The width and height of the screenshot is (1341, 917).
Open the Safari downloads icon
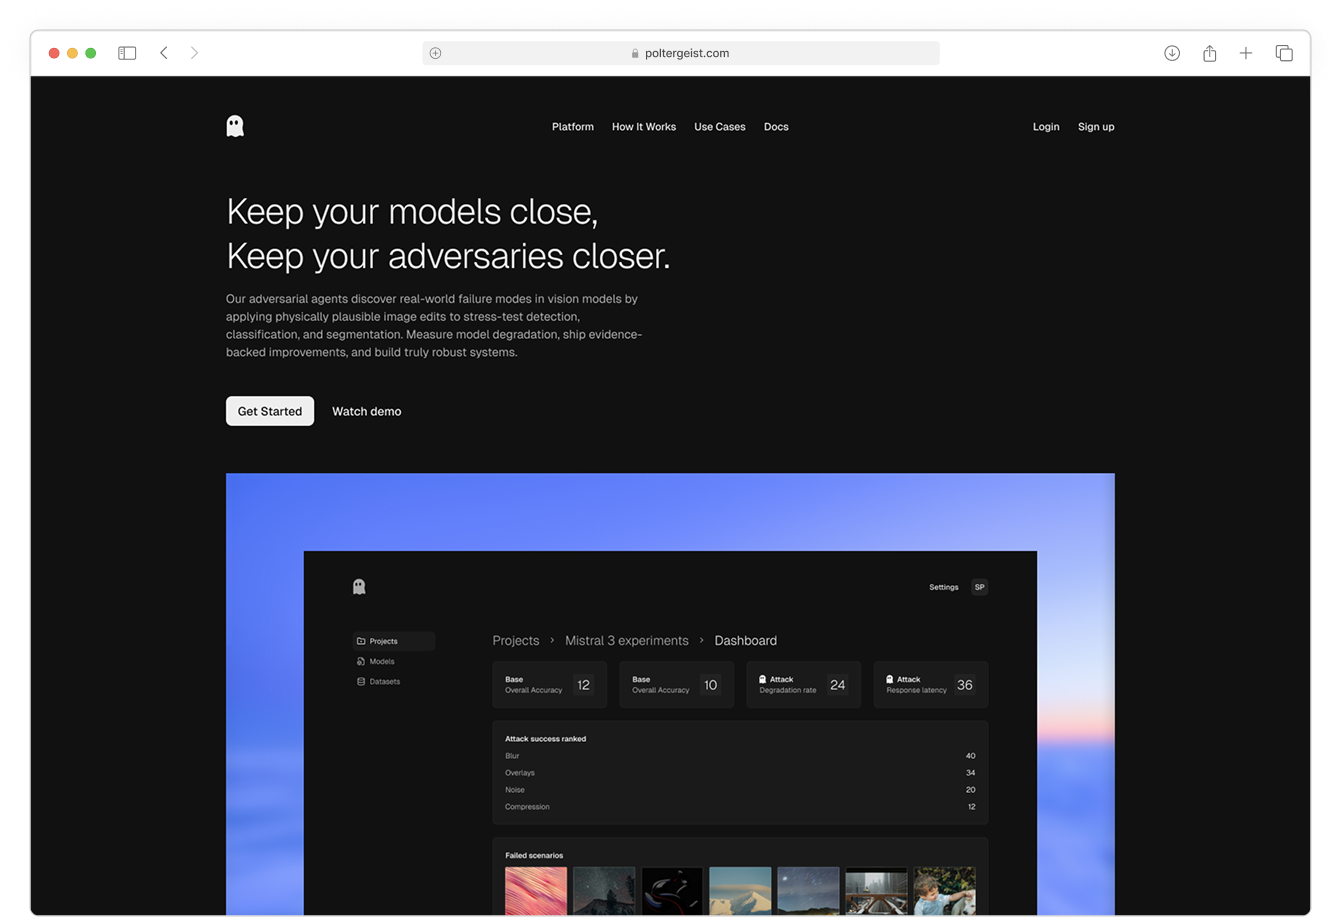[1172, 53]
